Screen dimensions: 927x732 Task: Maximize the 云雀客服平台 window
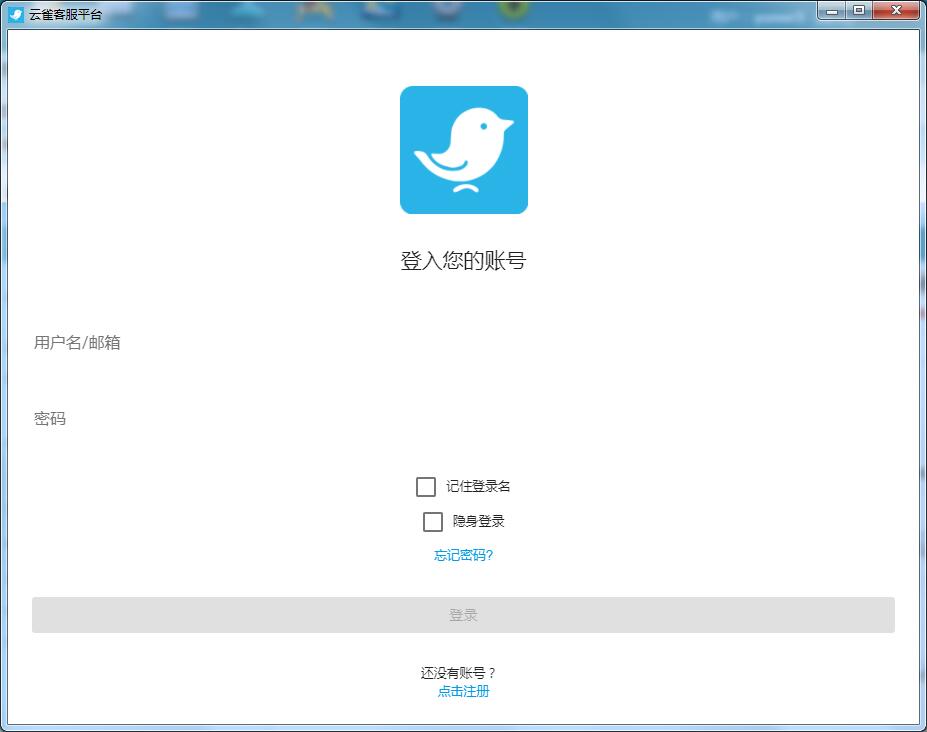(859, 11)
